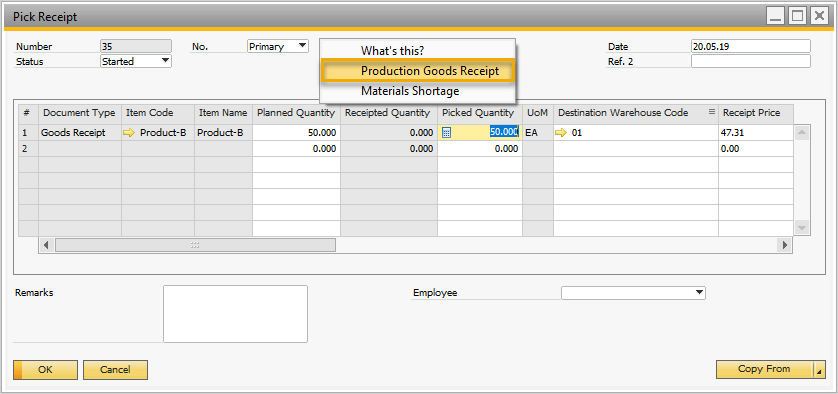Click vertical scrollbar down arrow
The image size is (838, 394).
pos(801,228)
